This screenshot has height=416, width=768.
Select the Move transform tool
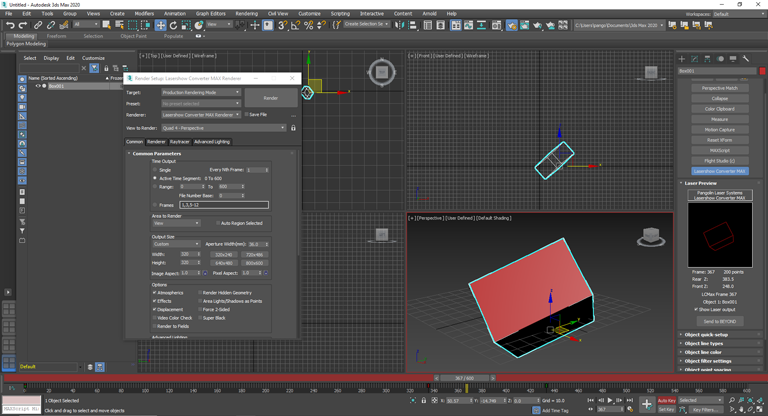coord(160,25)
